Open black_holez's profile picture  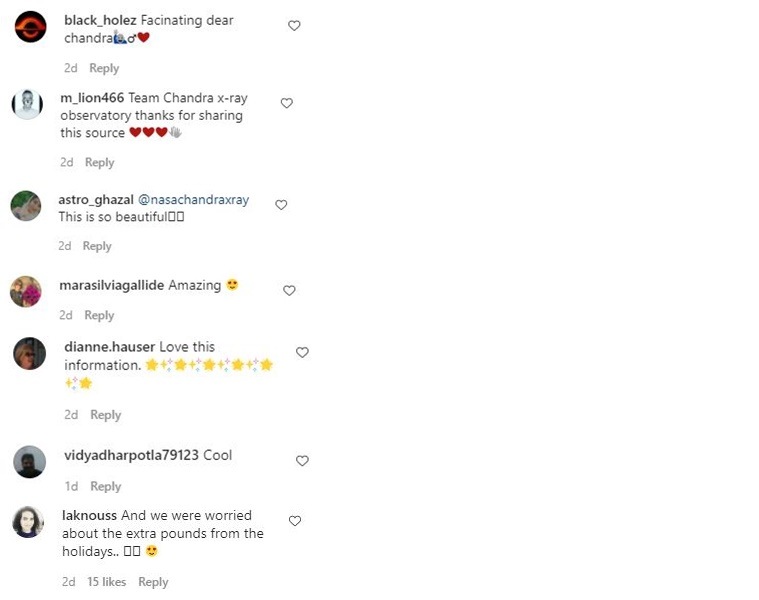coord(30,27)
